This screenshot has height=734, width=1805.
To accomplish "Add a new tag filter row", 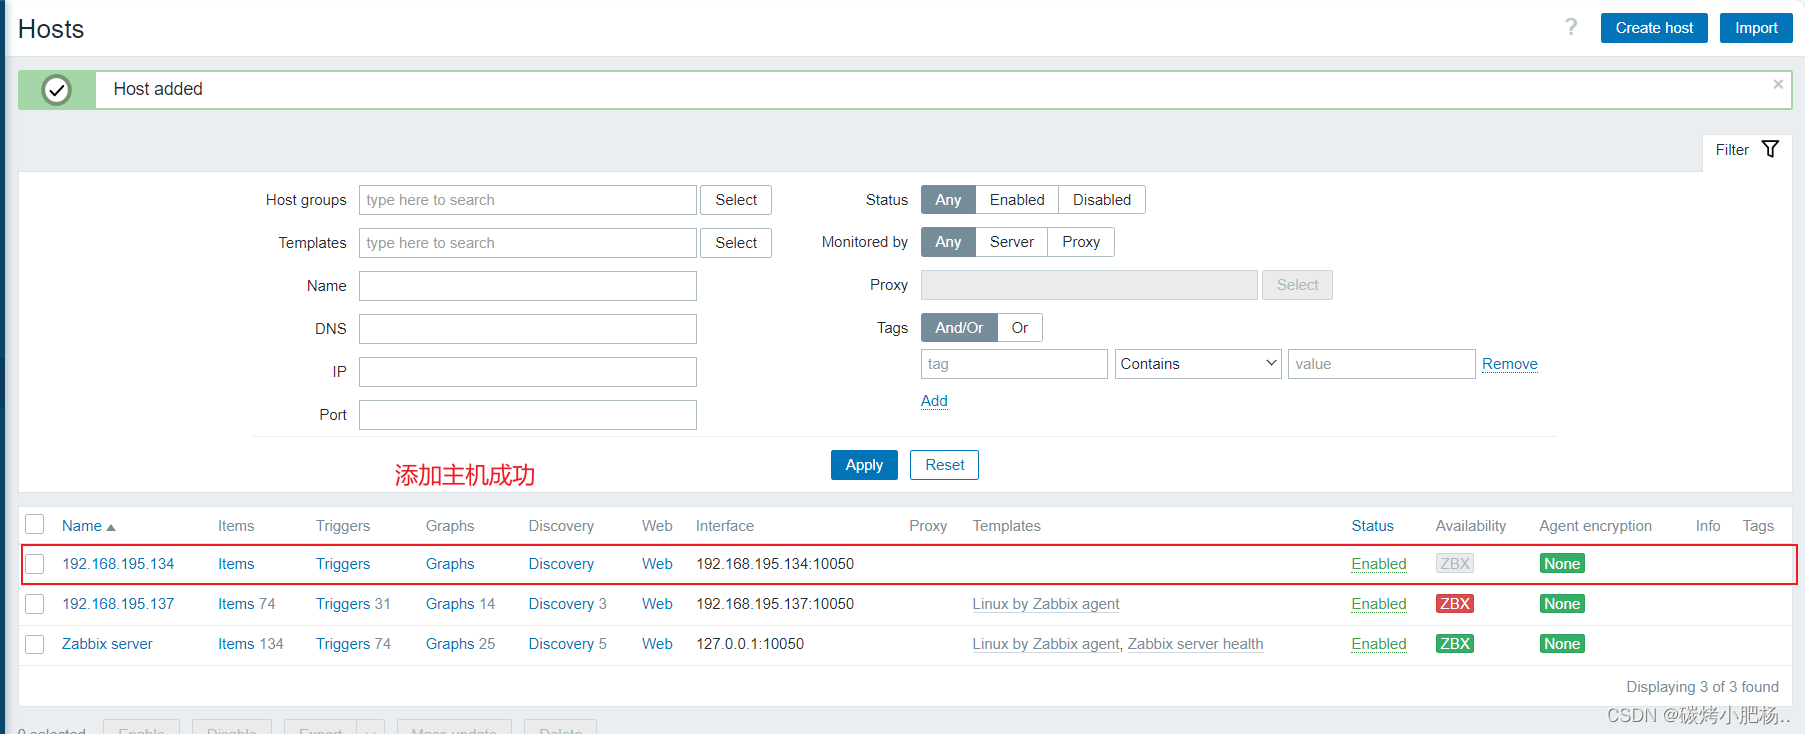I will (x=934, y=401).
